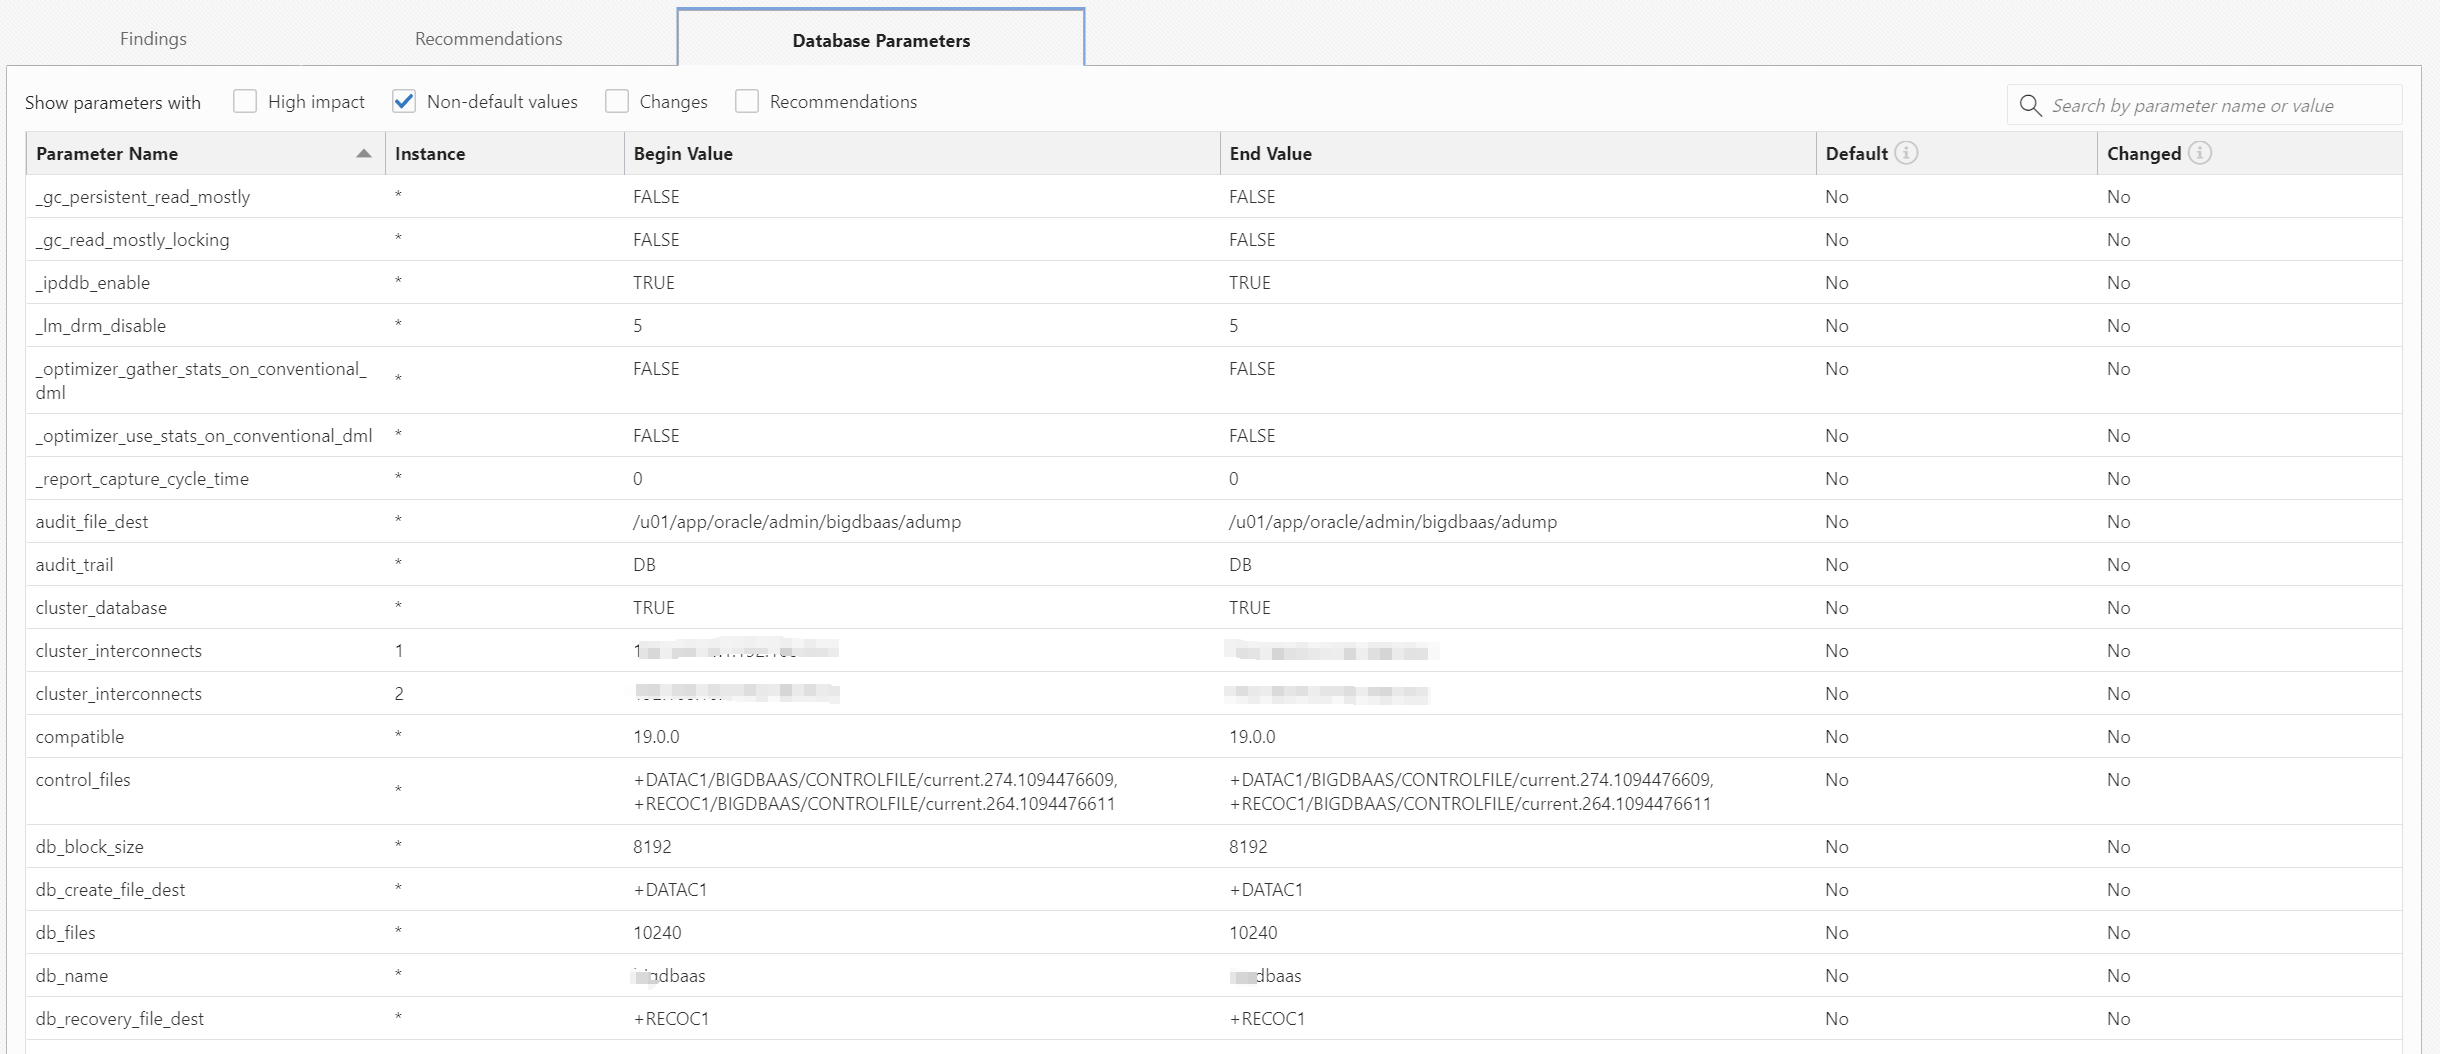Click begin value TRUE for _ipddb_enable

(x=654, y=283)
